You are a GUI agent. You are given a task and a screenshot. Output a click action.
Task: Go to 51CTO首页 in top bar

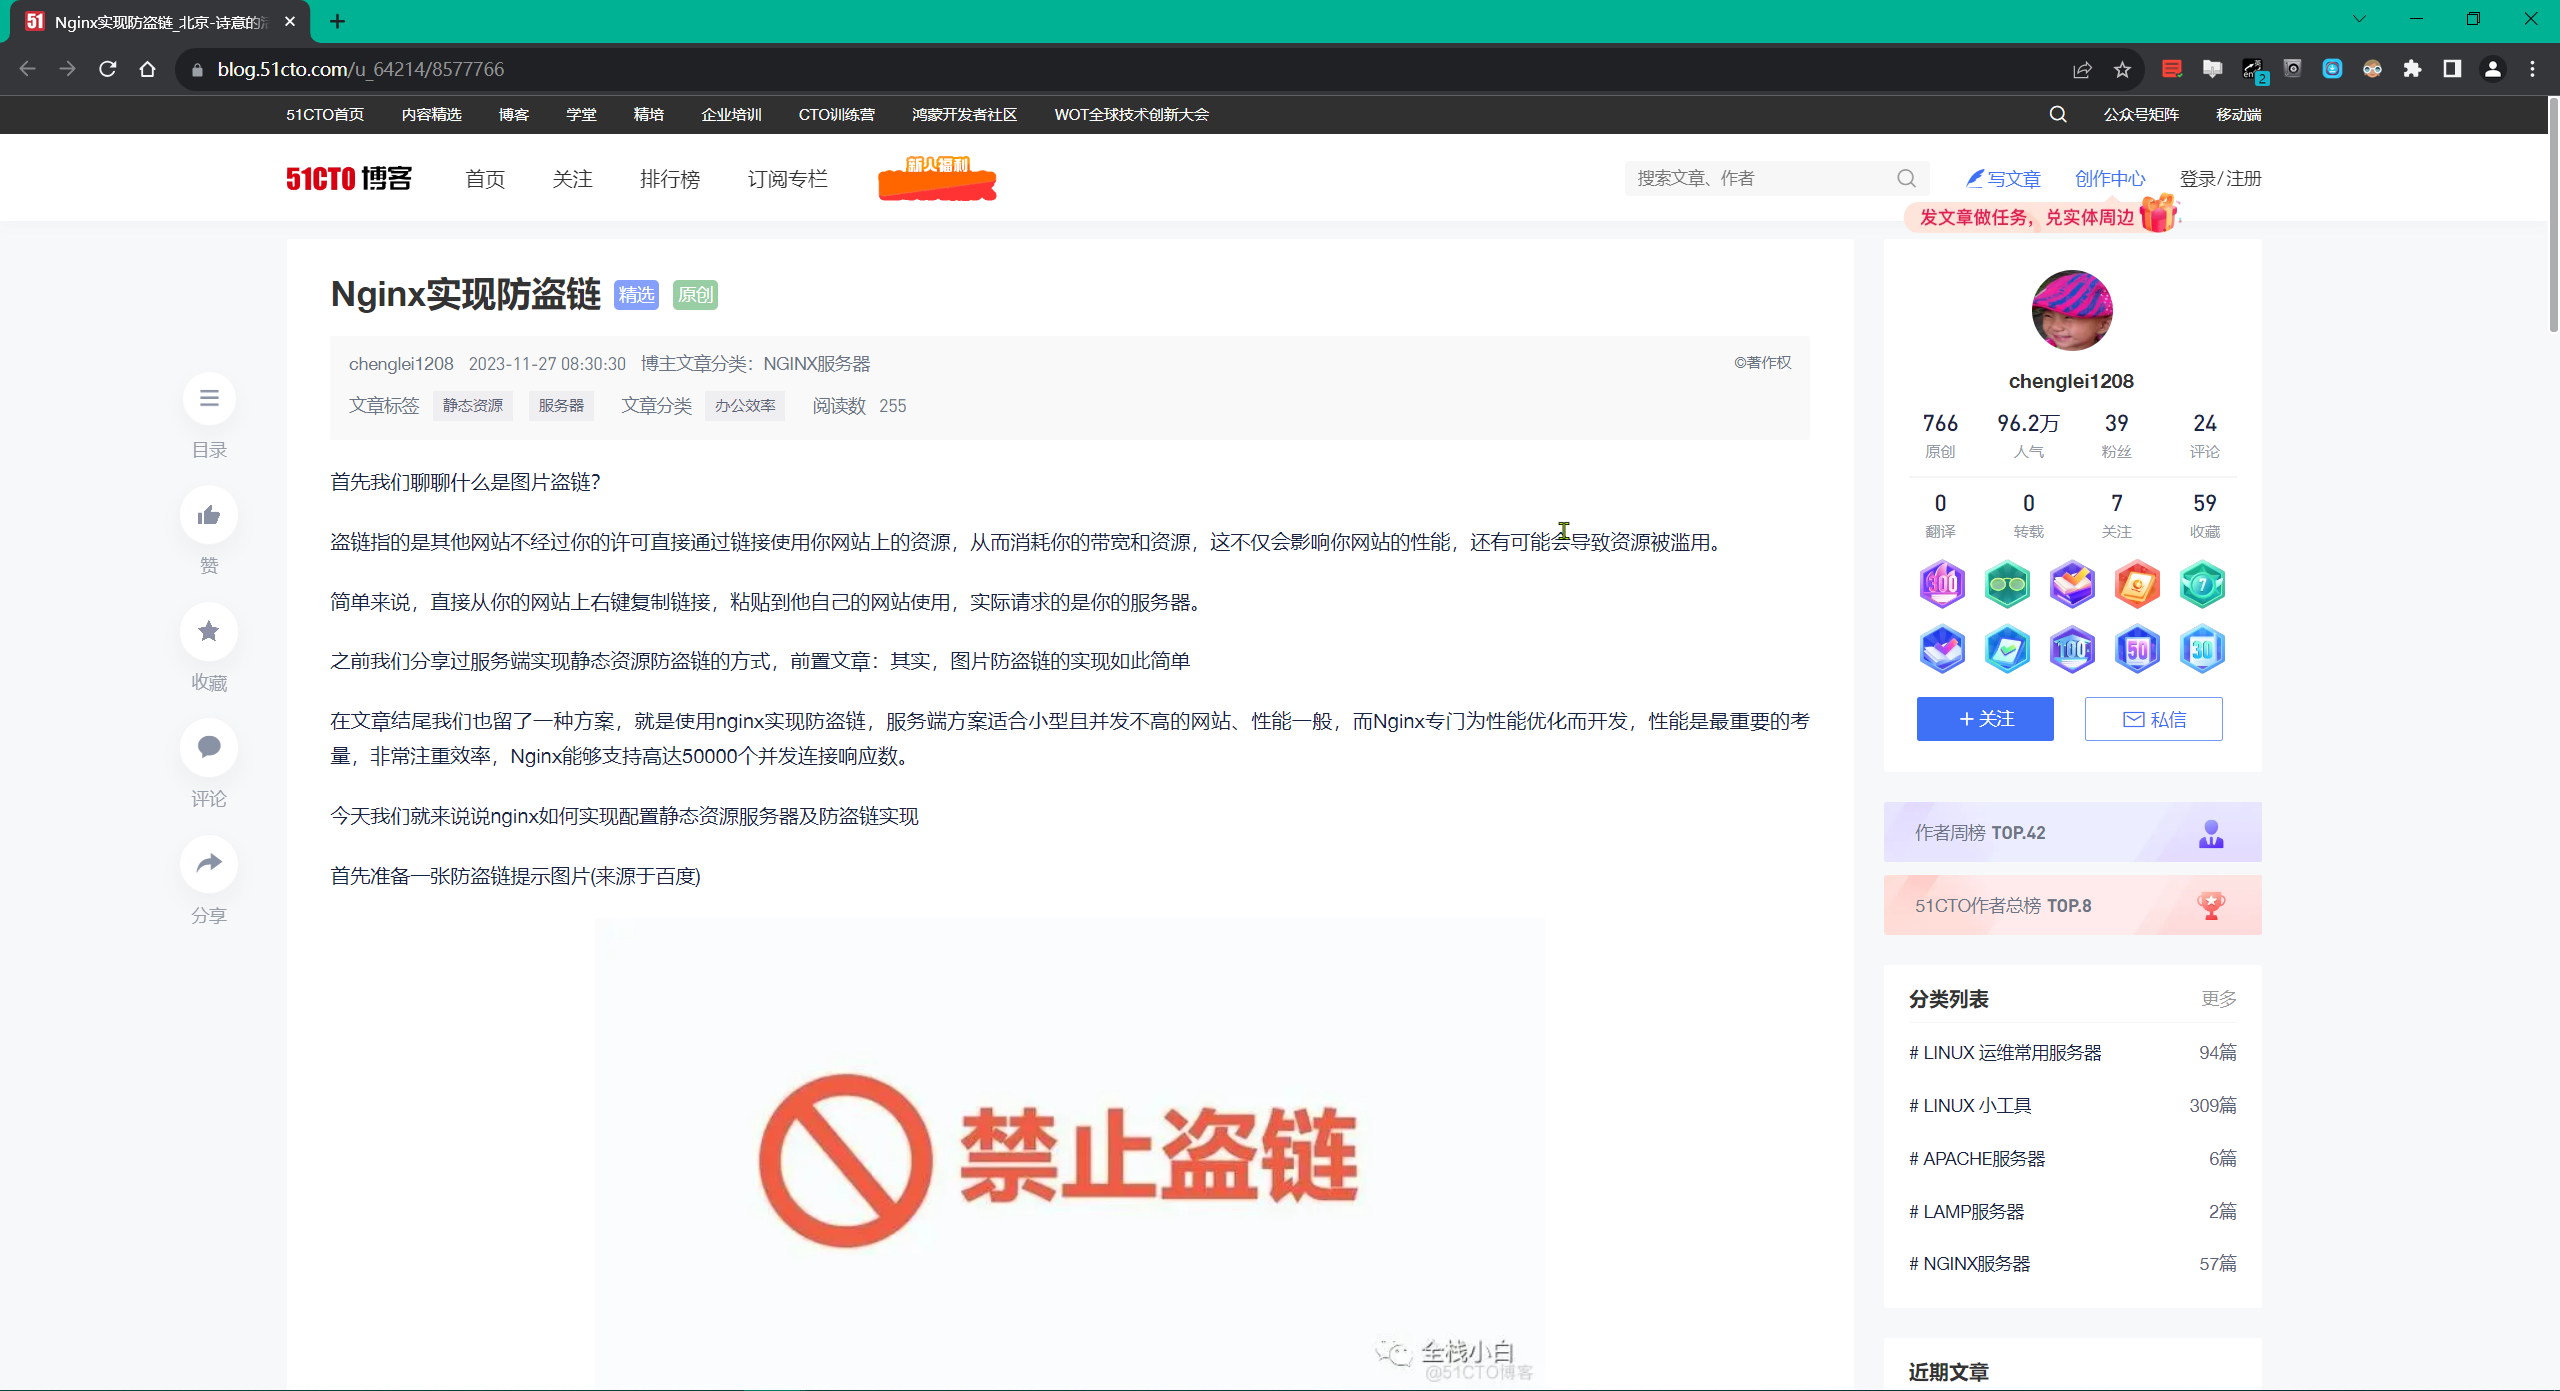(x=325, y=115)
